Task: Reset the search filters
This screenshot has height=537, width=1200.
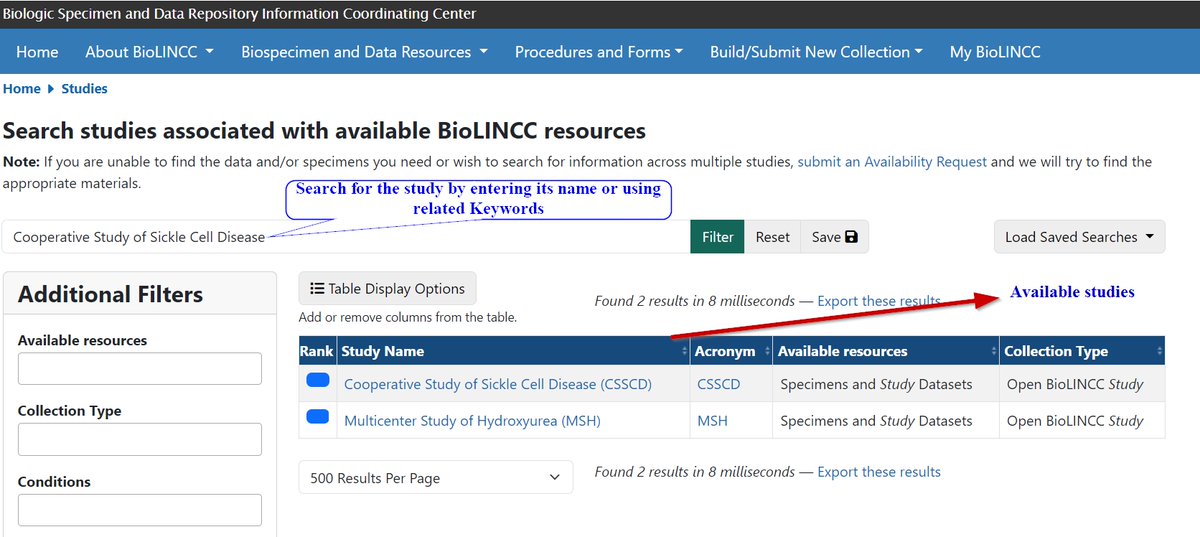Action: point(772,237)
